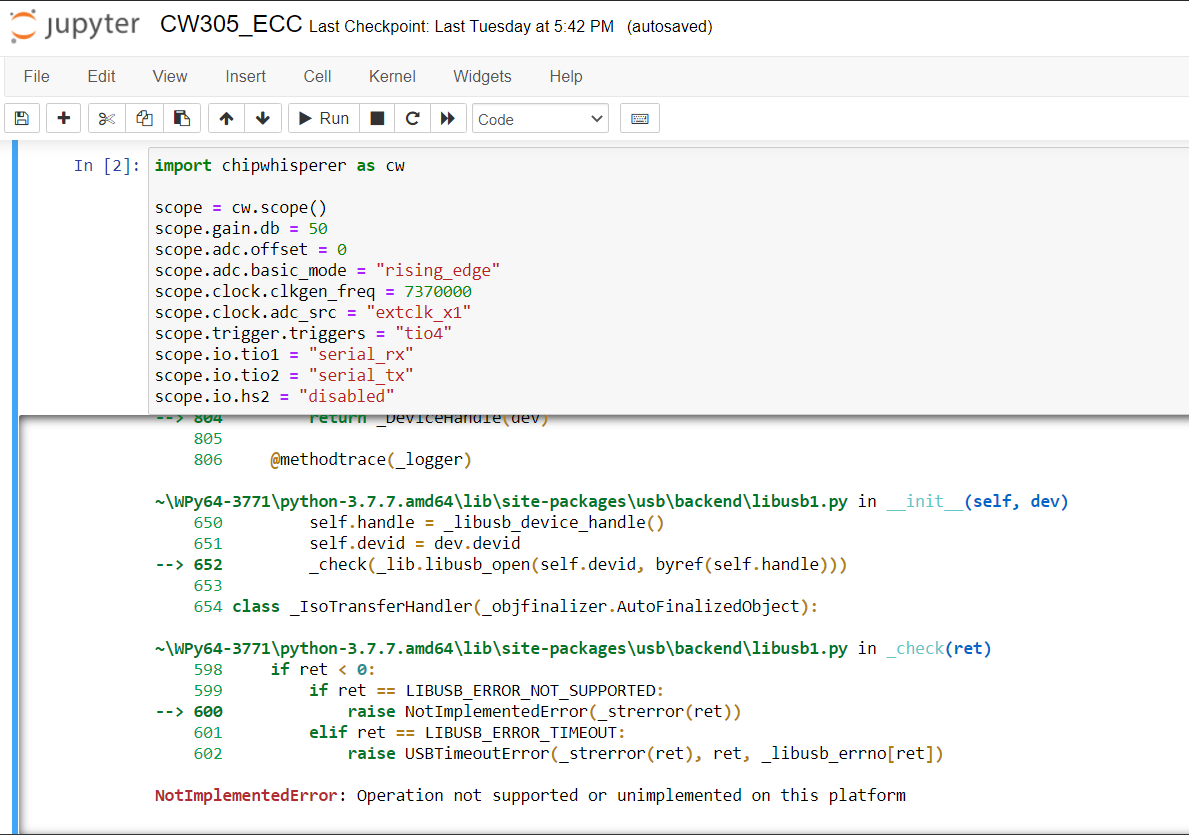Click the 'scope.adc.offset = 0' line
This screenshot has width=1189, height=835.
(251, 250)
